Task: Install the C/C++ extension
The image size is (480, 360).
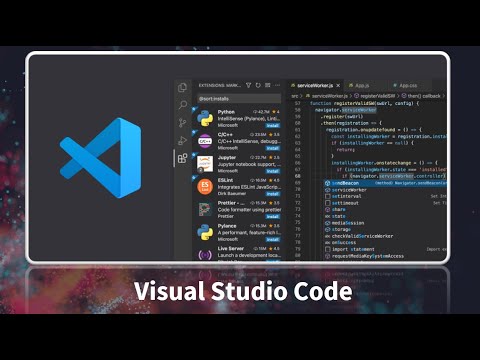Action: pyautogui.click(x=273, y=148)
